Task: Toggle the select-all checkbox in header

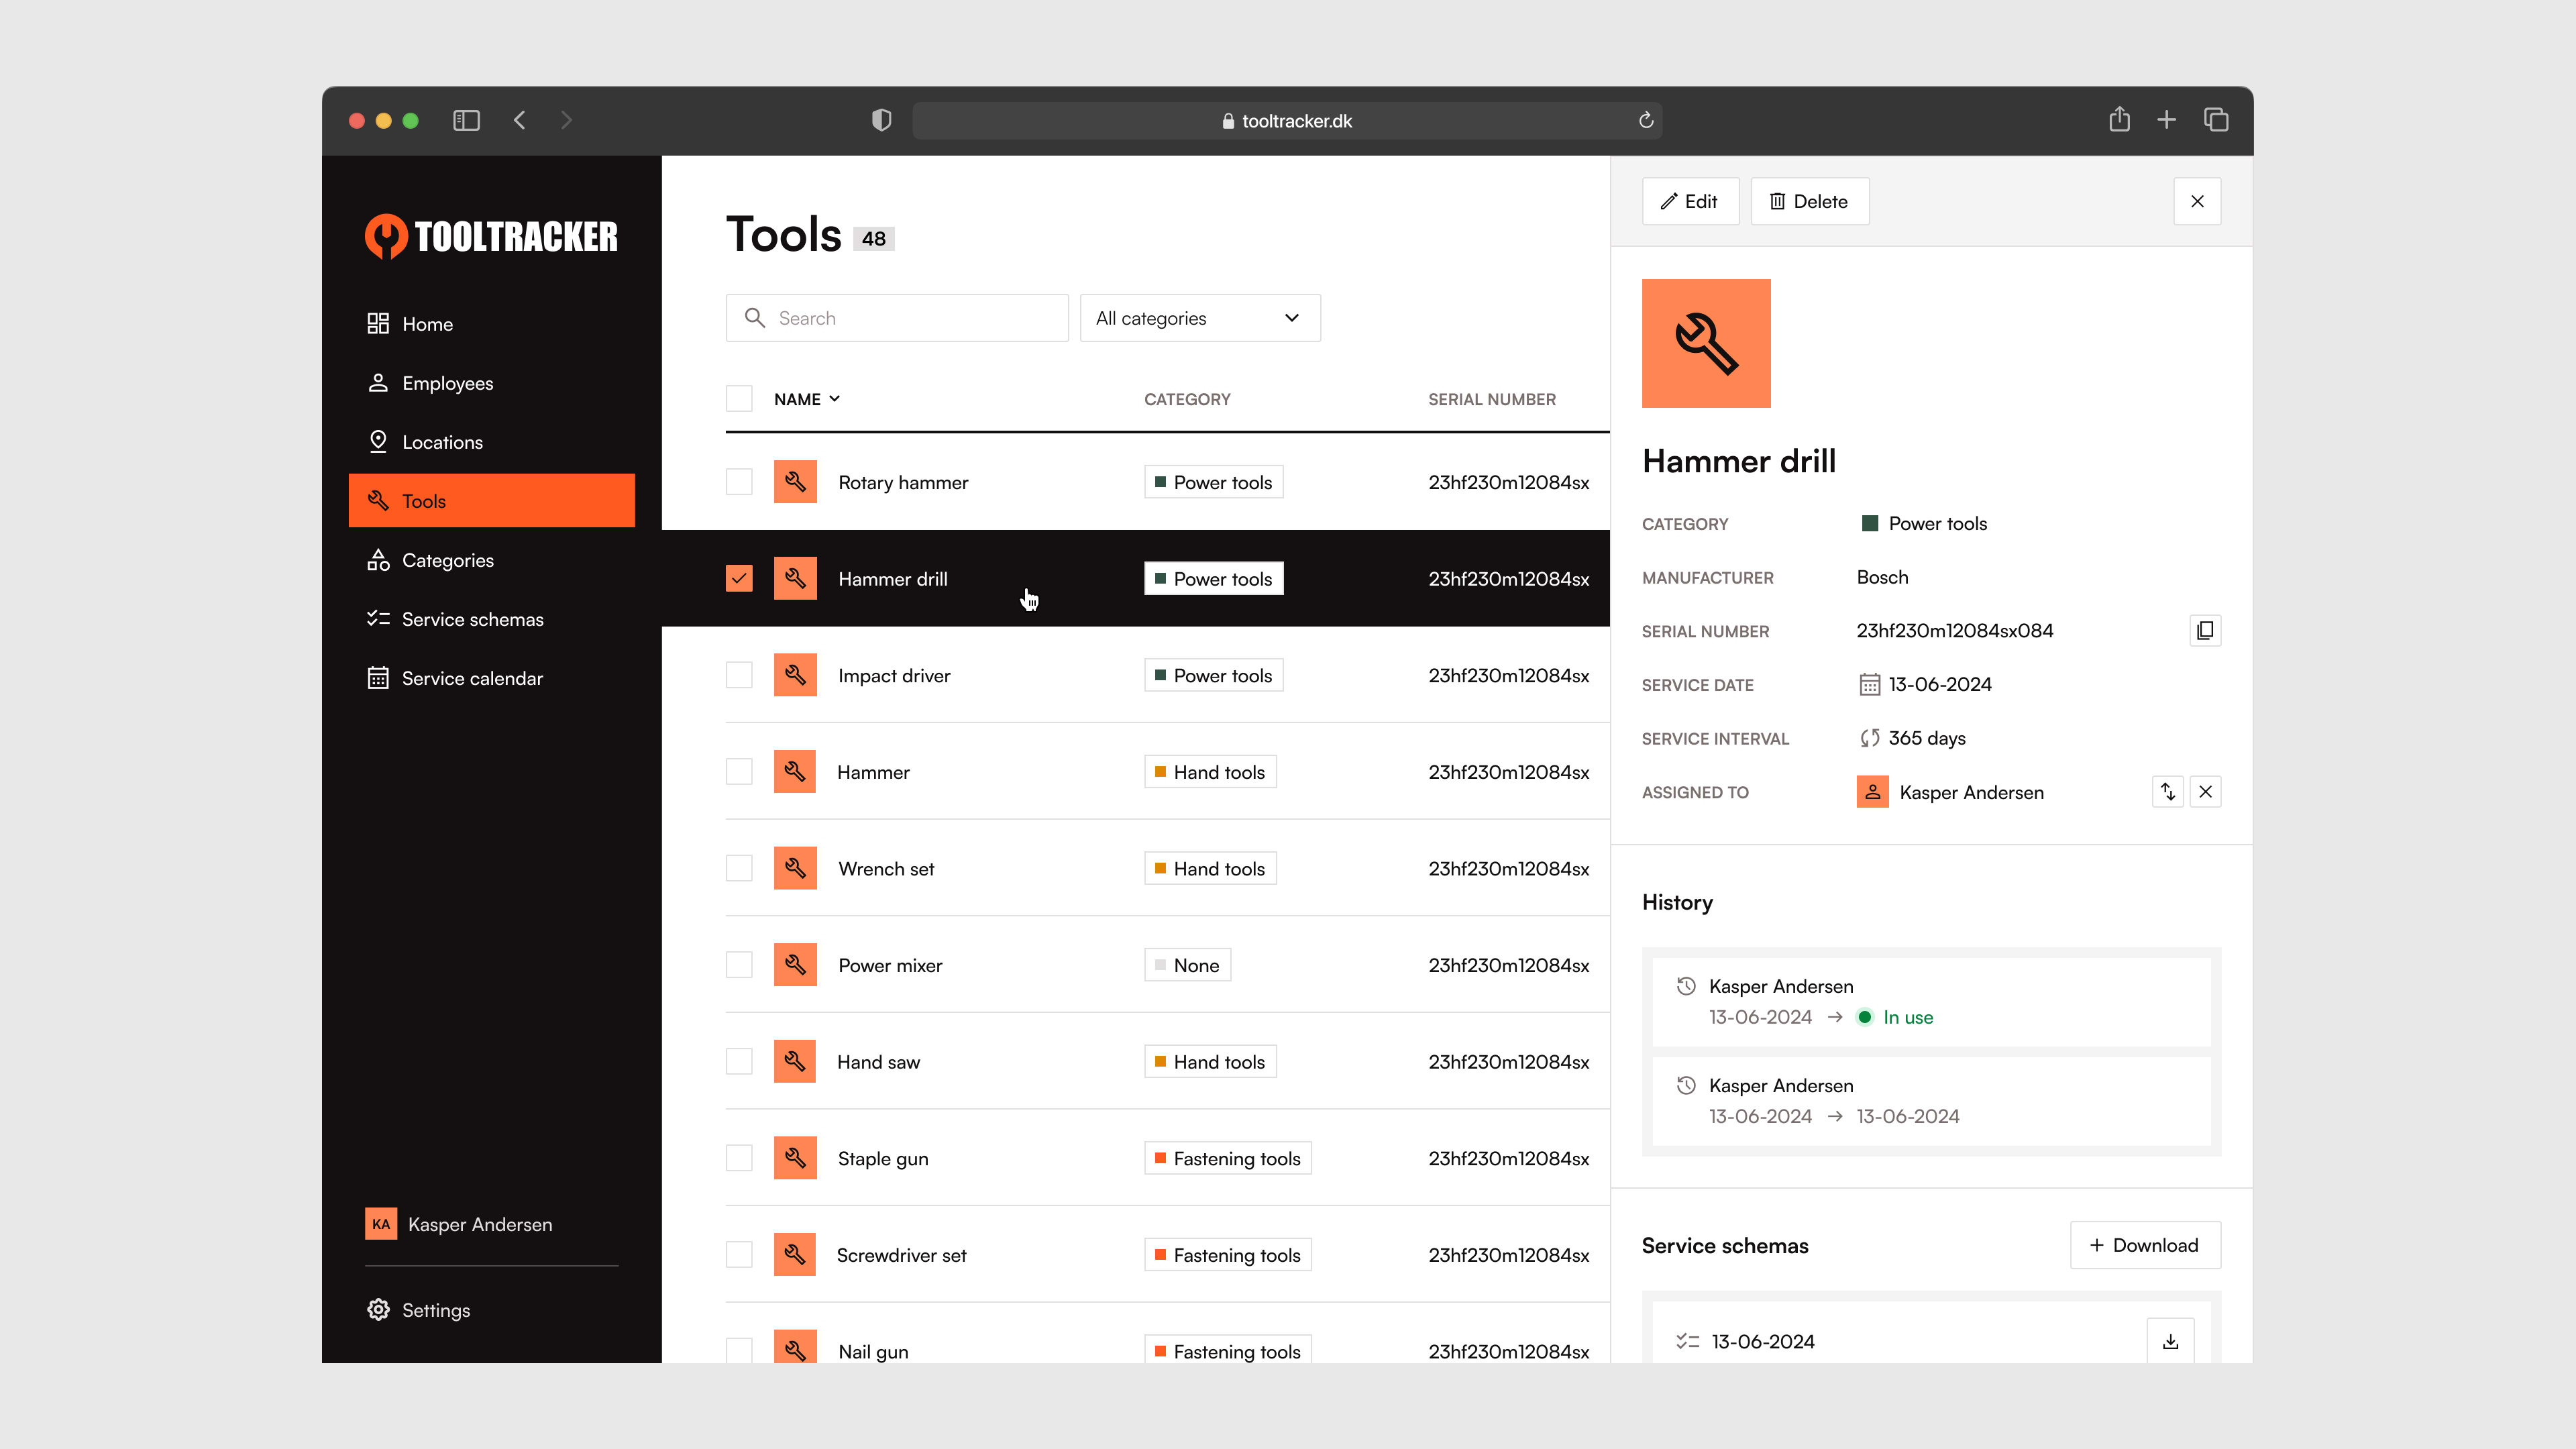Action: point(739,398)
